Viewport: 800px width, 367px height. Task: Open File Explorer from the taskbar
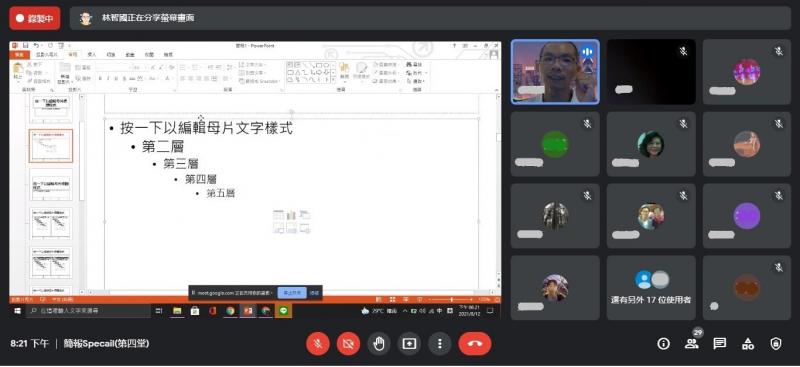coord(177,310)
